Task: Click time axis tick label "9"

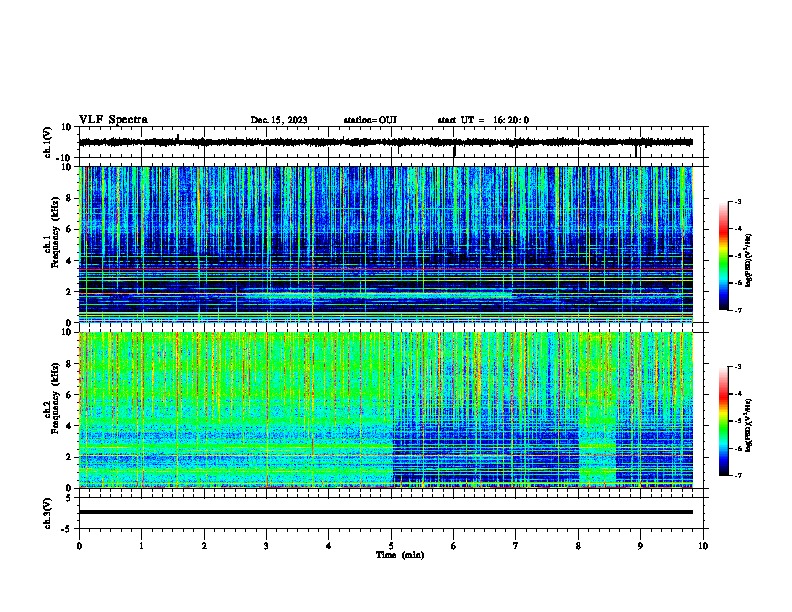Action: click(x=640, y=546)
